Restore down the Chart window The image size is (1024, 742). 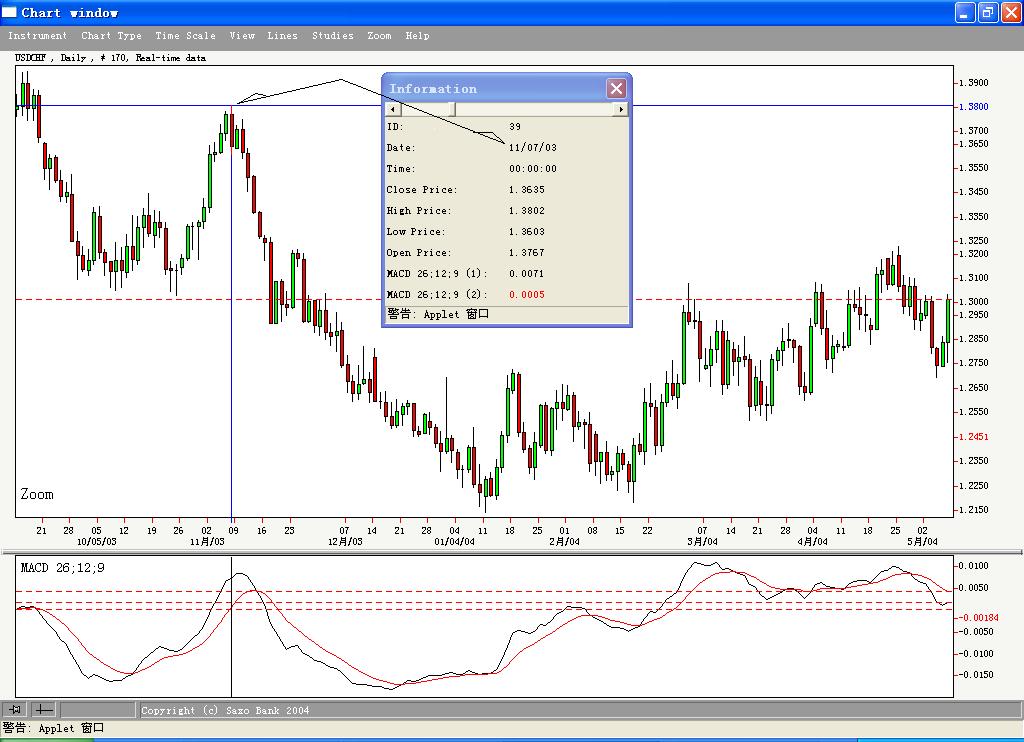[988, 12]
